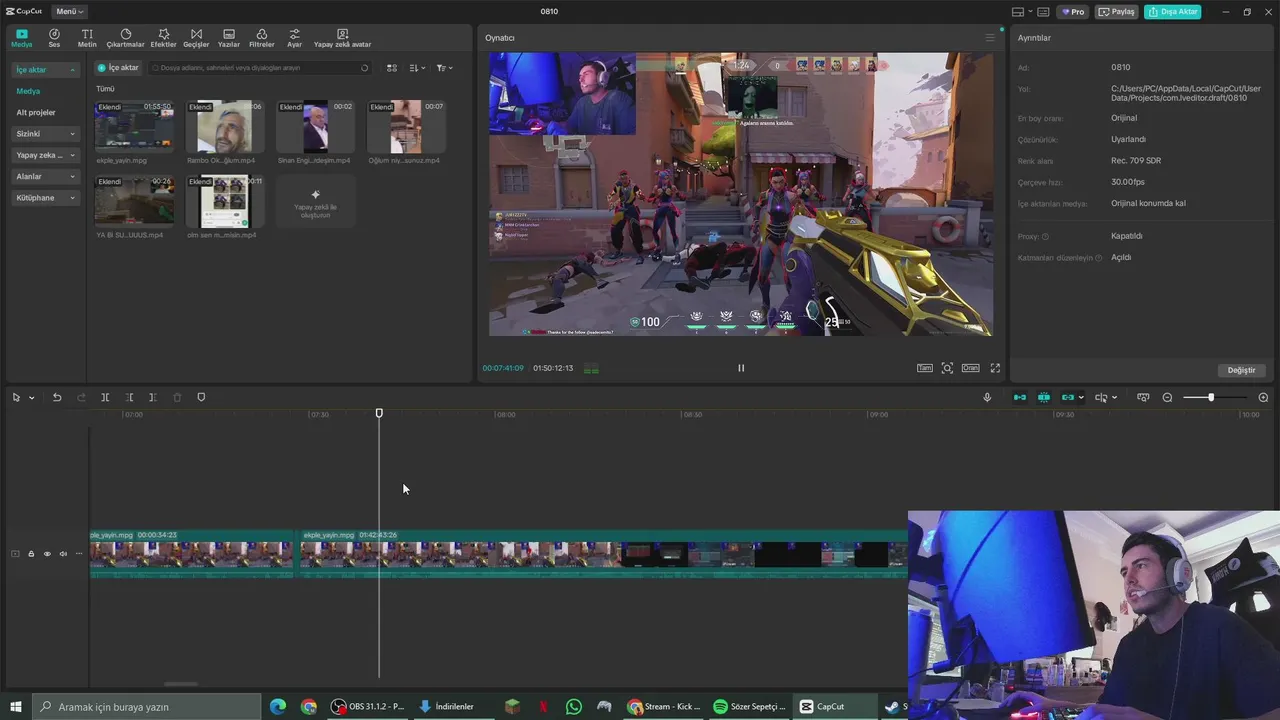Click the Tam full quality button
The width and height of the screenshot is (1280, 720).
coord(925,368)
